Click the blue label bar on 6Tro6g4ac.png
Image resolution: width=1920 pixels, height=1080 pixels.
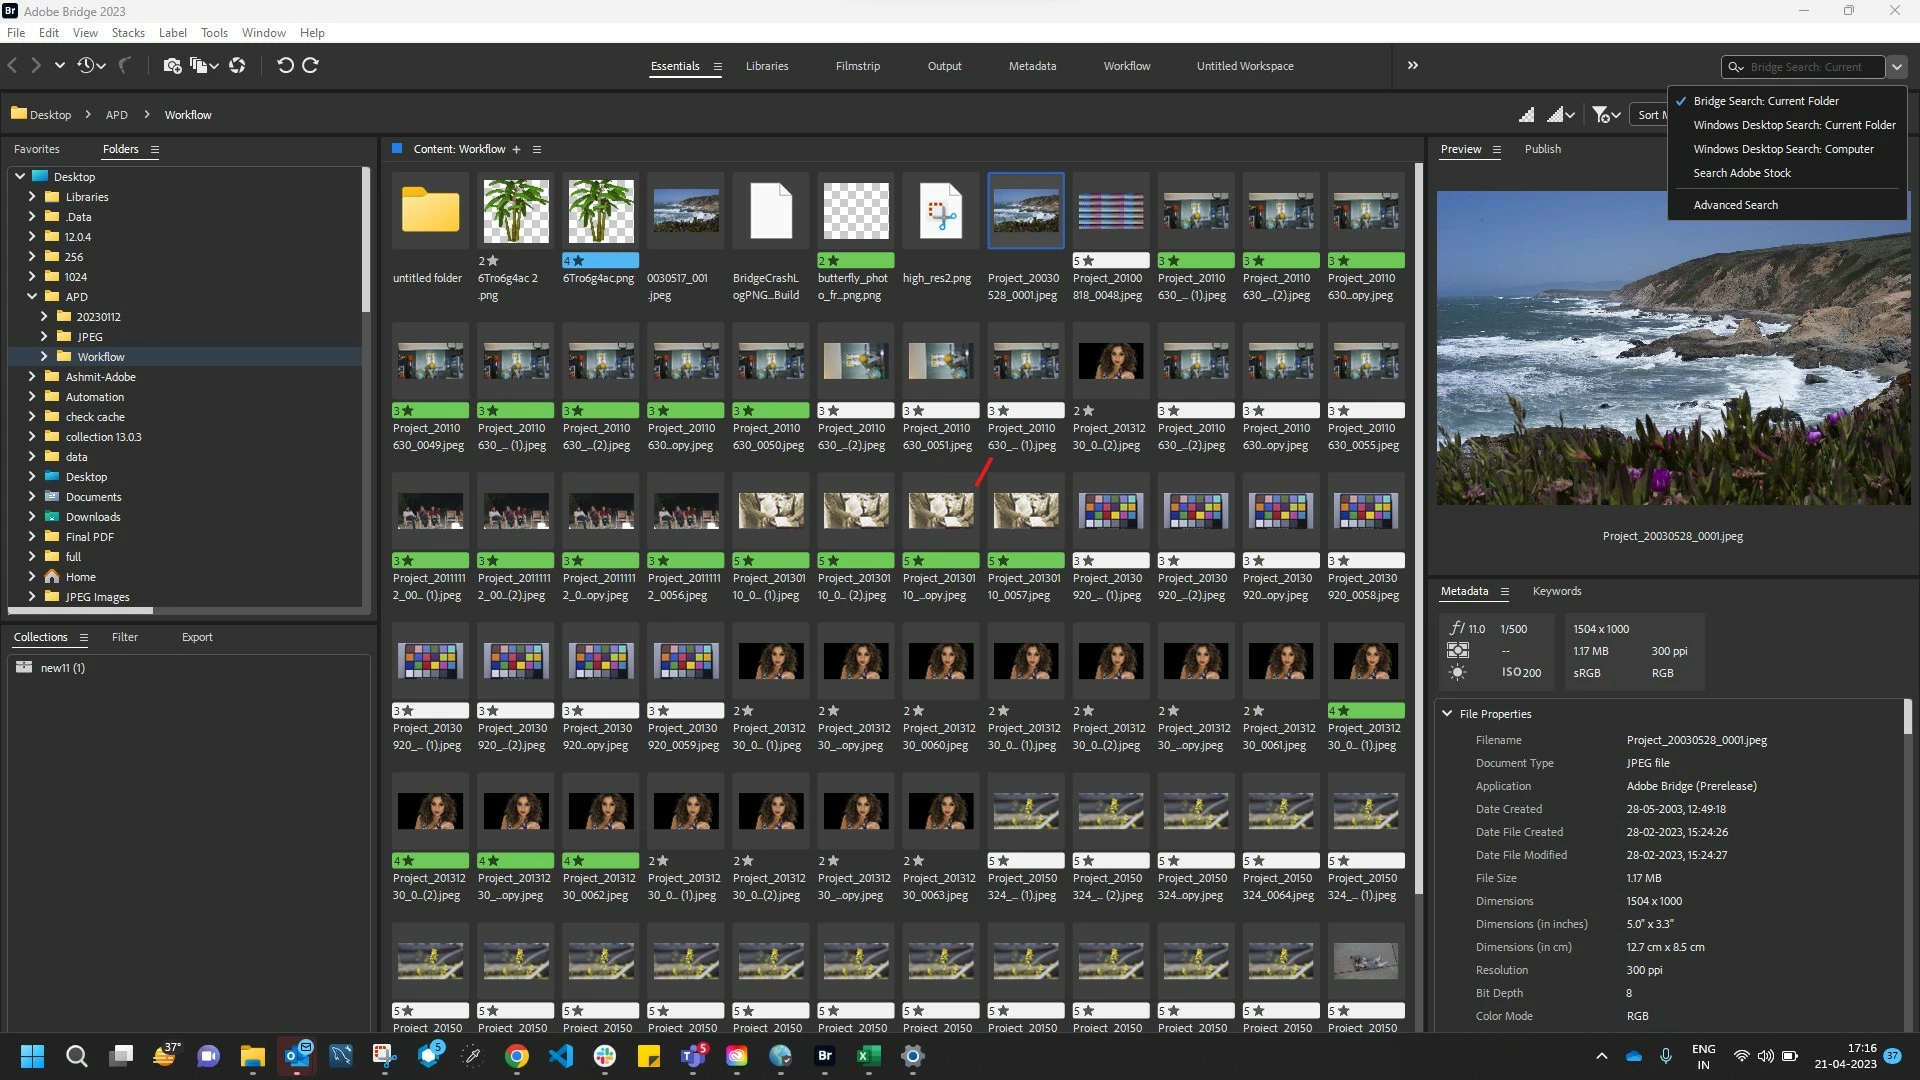point(600,261)
